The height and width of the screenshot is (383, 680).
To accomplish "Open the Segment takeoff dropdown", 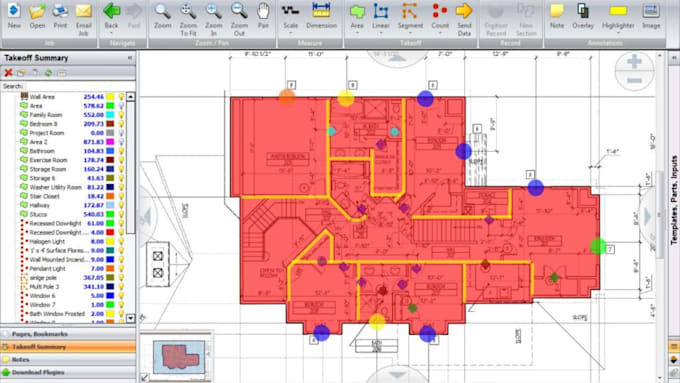I will [410, 33].
